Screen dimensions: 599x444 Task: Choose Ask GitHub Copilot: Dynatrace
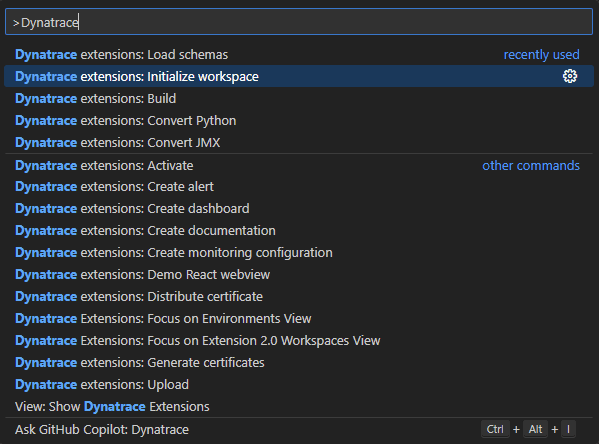pos(299,429)
